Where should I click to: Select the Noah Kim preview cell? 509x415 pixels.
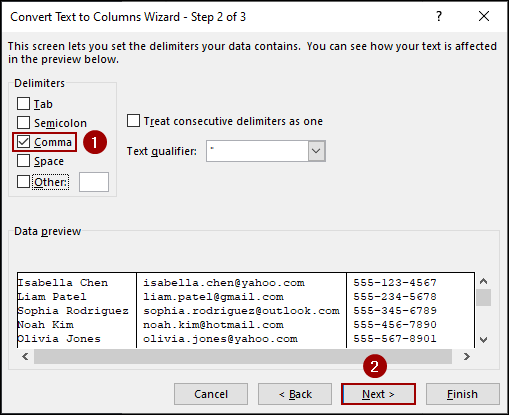pyautogui.click(x=46, y=325)
